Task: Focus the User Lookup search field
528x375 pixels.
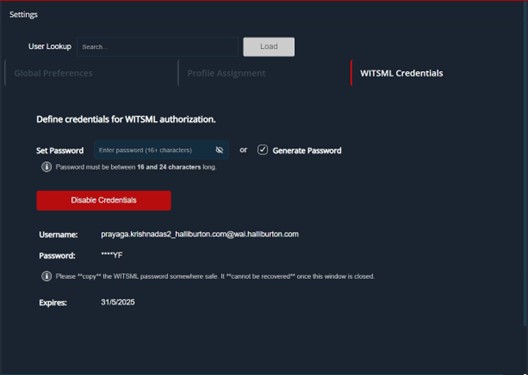Action: (158, 47)
